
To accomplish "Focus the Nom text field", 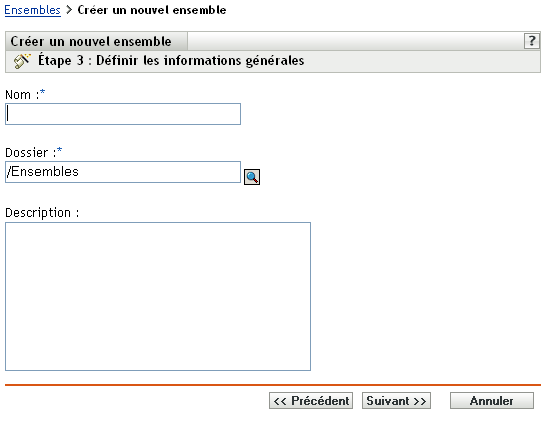I will pyautogui.click(x=123, y=114).
